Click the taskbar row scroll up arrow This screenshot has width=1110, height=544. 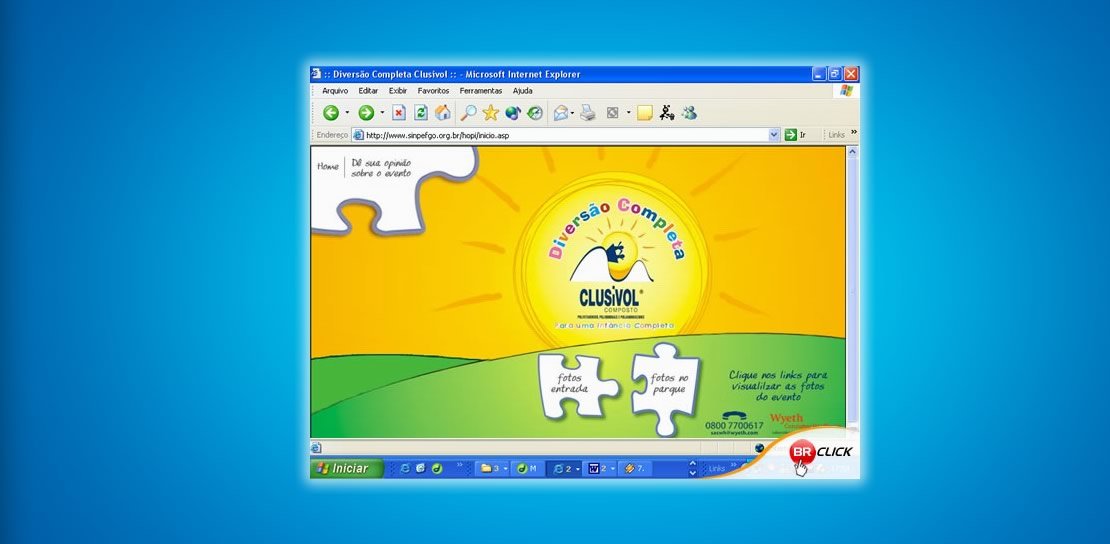coord(692,464)
